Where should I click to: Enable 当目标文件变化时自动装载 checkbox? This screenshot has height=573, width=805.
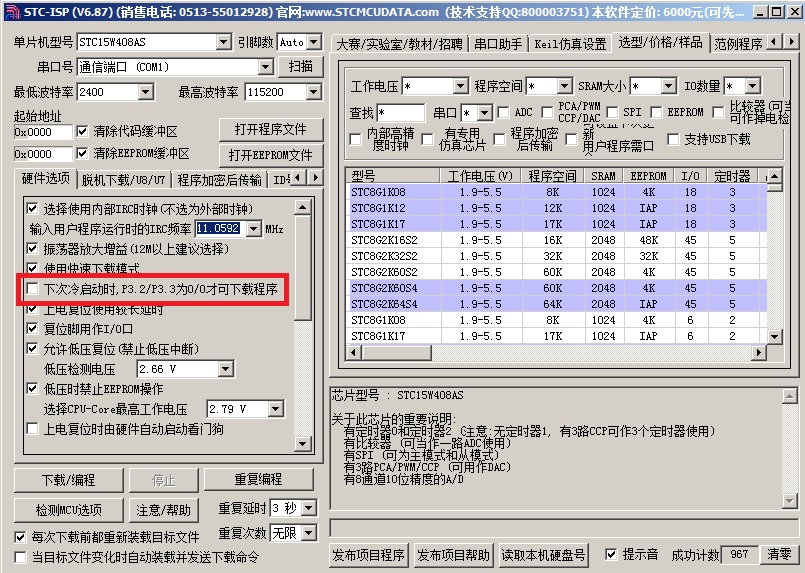click(20, 557)
